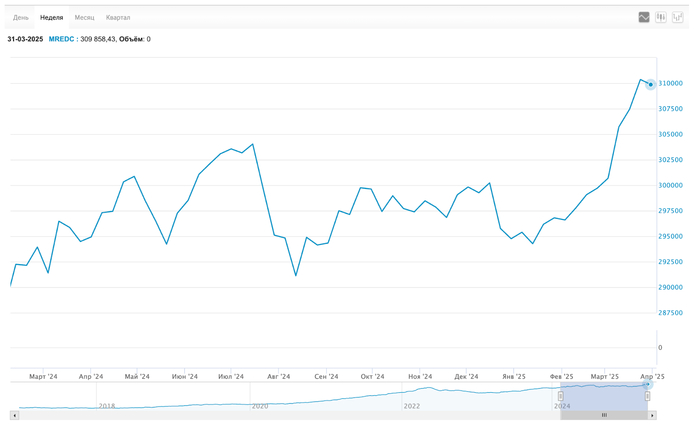Viewport: 700px width, 425px height.
Task: Click 2018 in the navigator timeline
Action: [107, 406]
